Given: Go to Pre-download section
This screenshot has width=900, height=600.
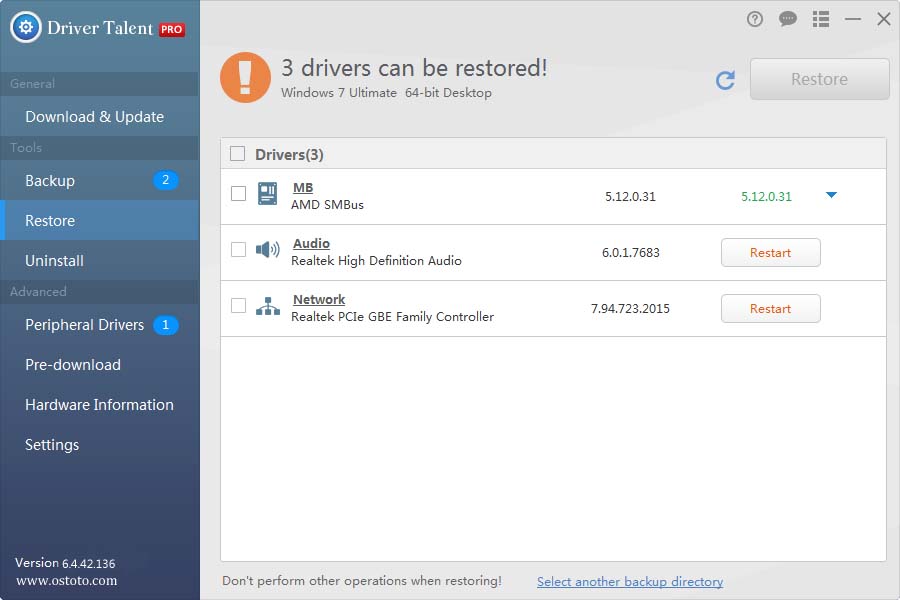Looking at the screenshot, I should pyautogui.click(x=100, y=365).
